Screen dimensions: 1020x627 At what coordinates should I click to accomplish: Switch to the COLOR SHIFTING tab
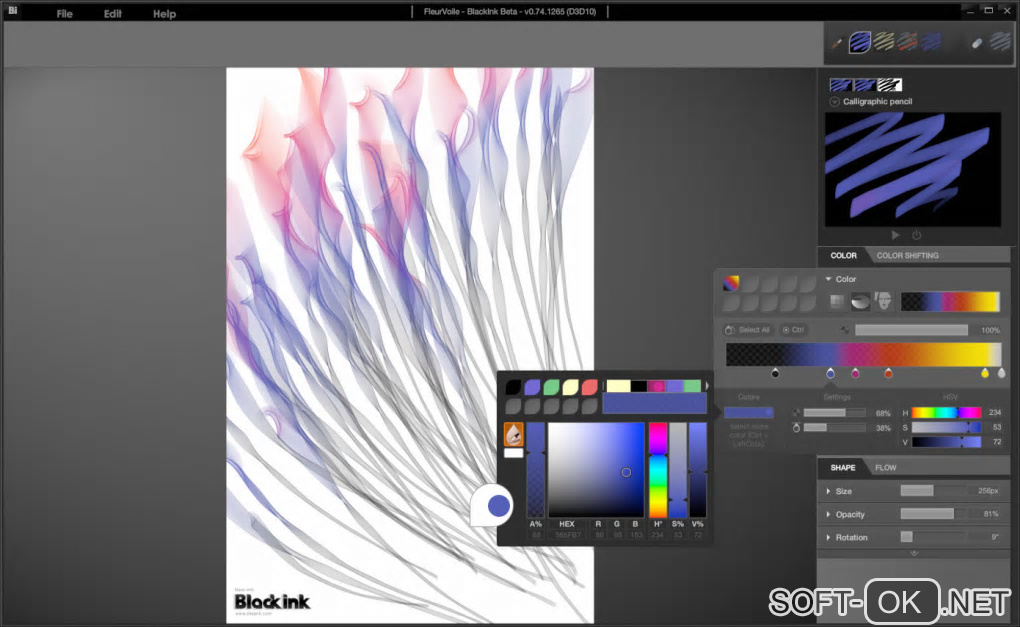pos(907,256)
